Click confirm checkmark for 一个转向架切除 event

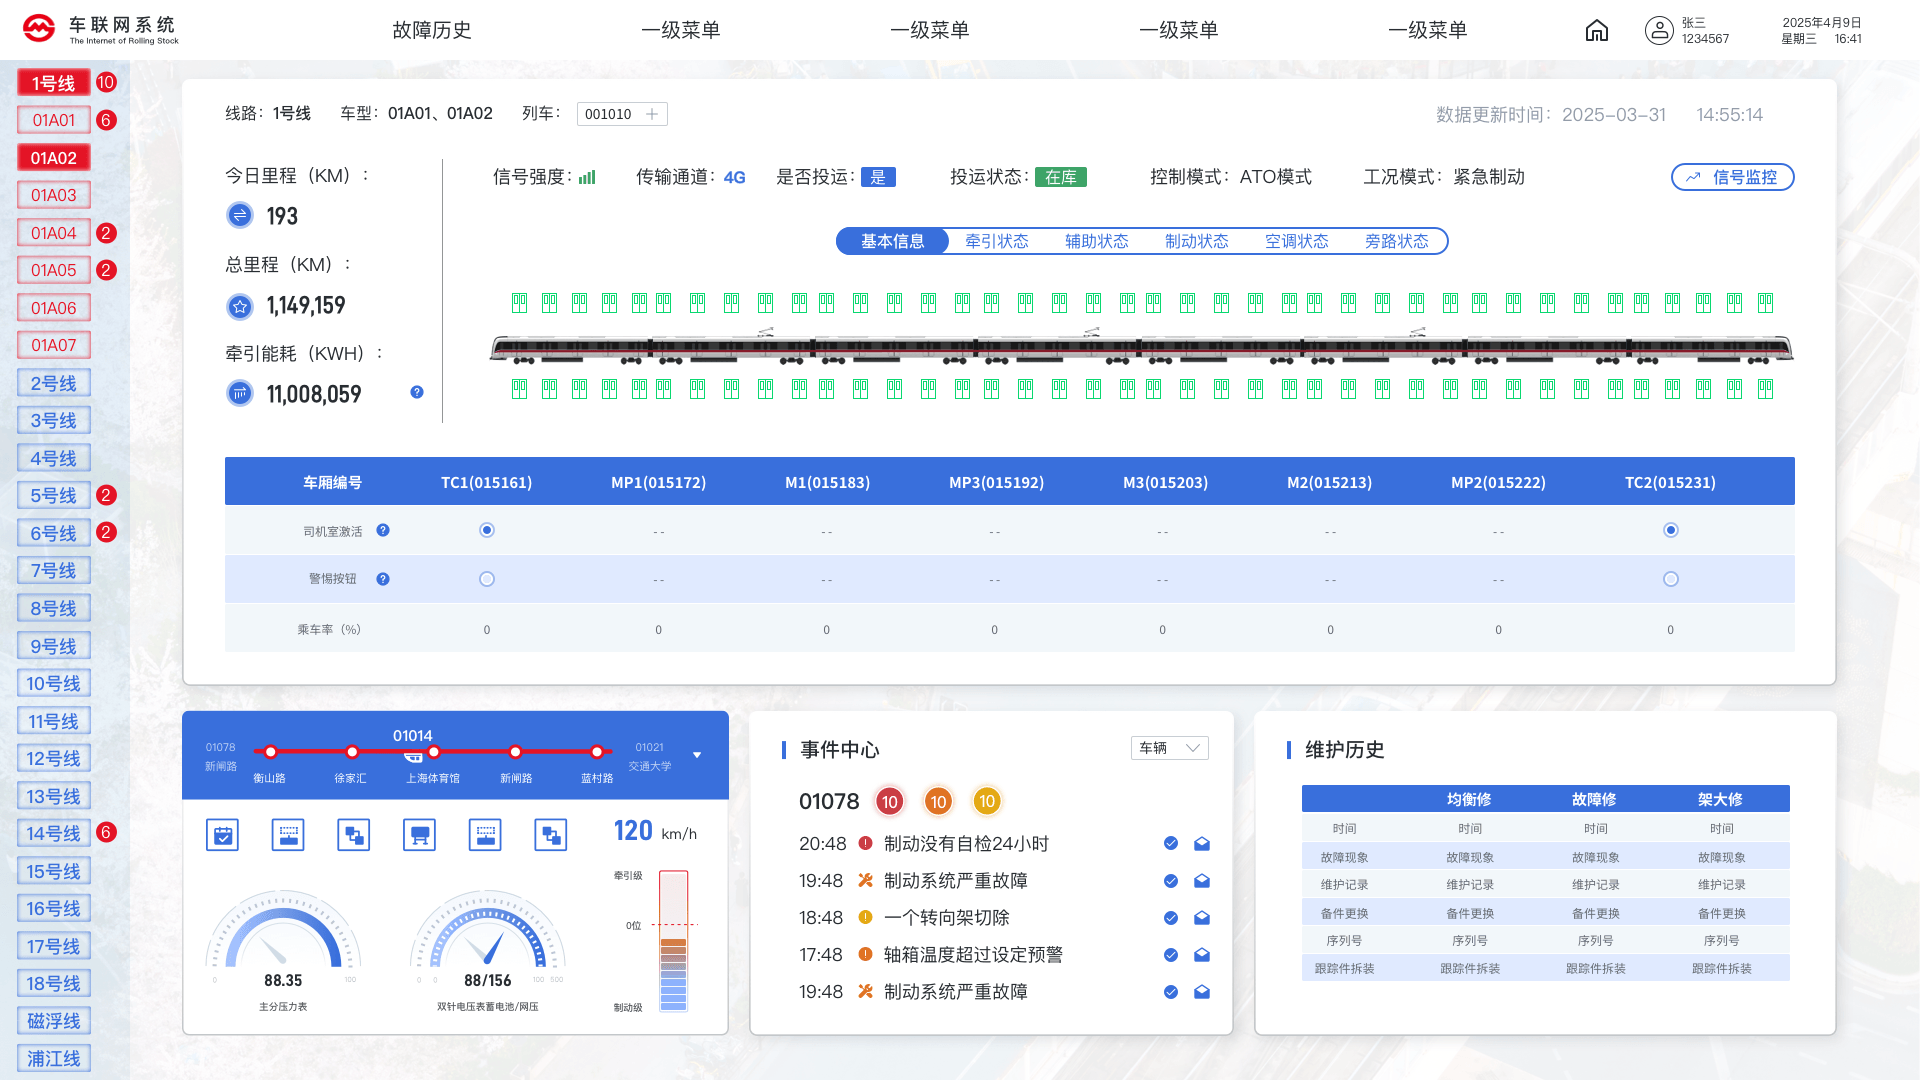(x=1171, y=918)
